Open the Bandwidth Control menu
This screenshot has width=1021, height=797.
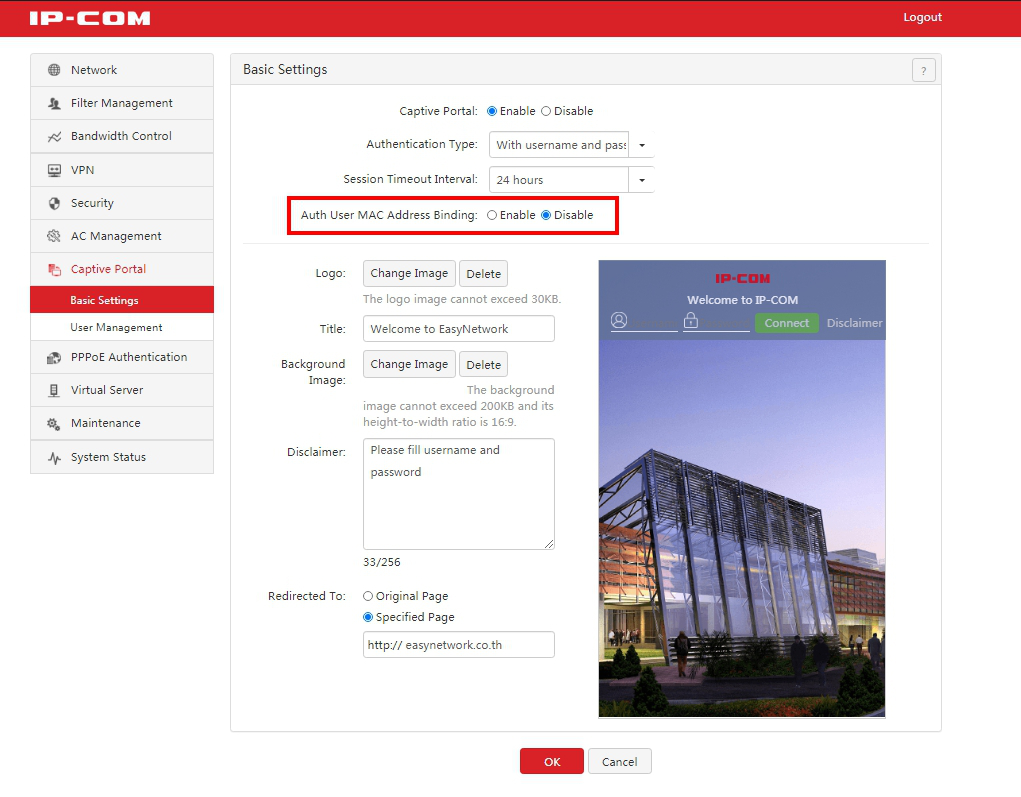point(122,136)
